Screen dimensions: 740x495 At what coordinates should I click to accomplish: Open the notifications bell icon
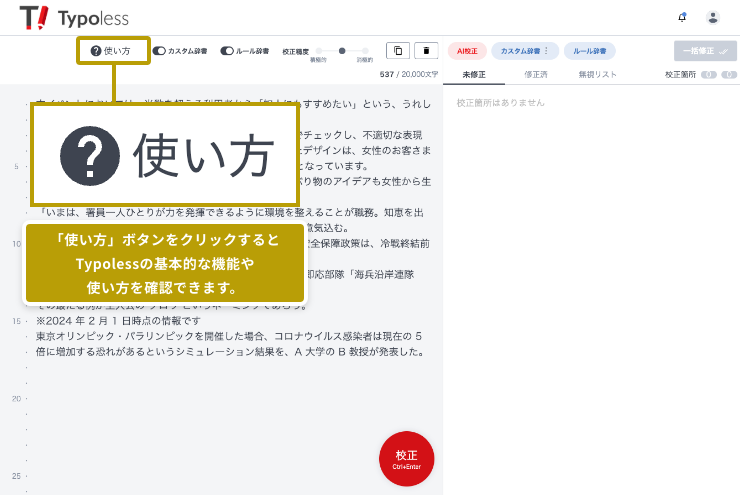pyautogui.click(x=682, y=17)
